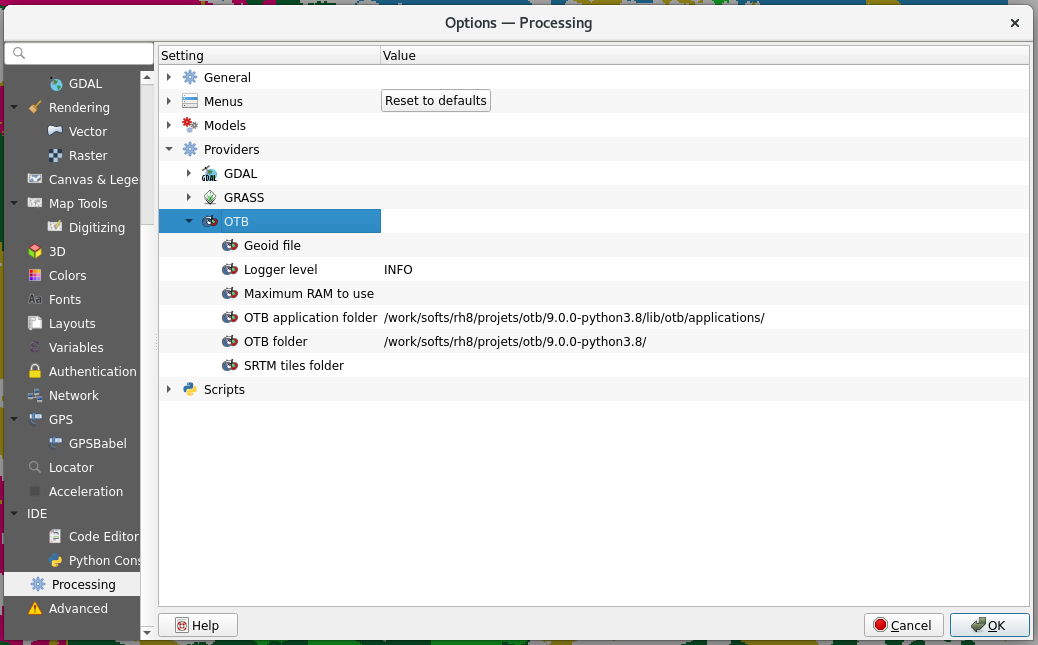Confirm settings with the OK button
The height and width of the screenshot is (645, 1038).
coord(989,625)
